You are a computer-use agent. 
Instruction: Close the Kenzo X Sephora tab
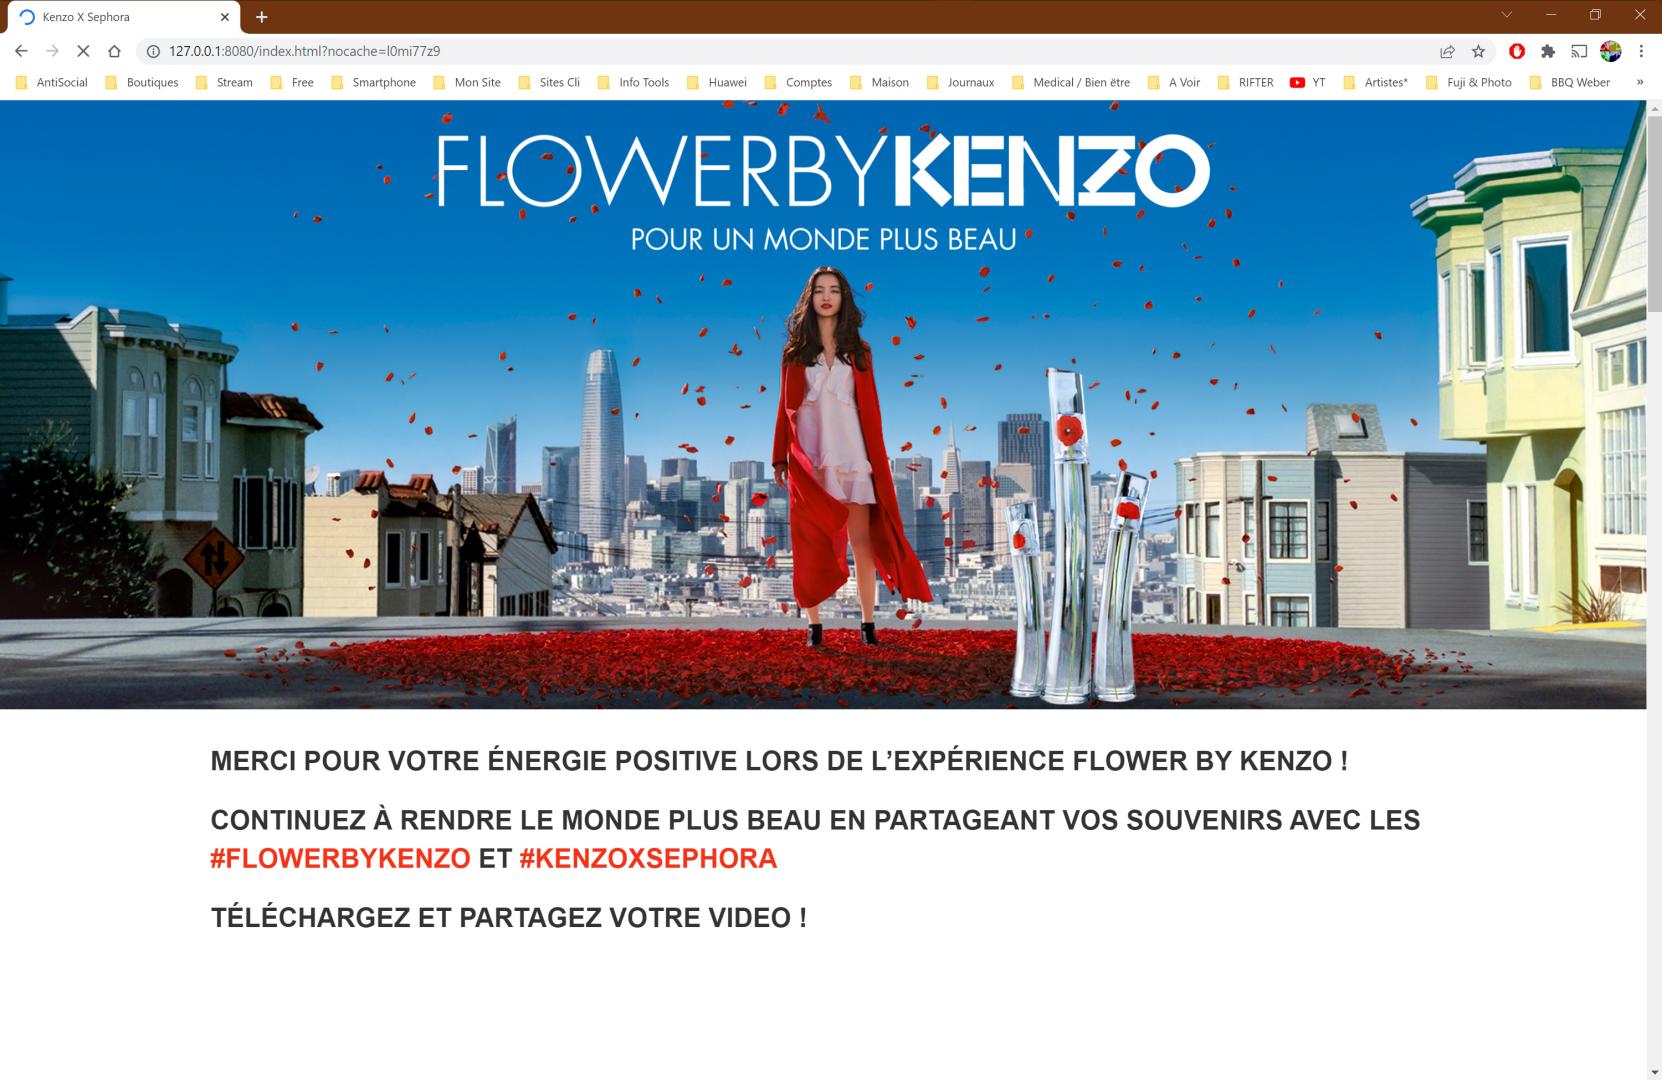coord(225,17)
